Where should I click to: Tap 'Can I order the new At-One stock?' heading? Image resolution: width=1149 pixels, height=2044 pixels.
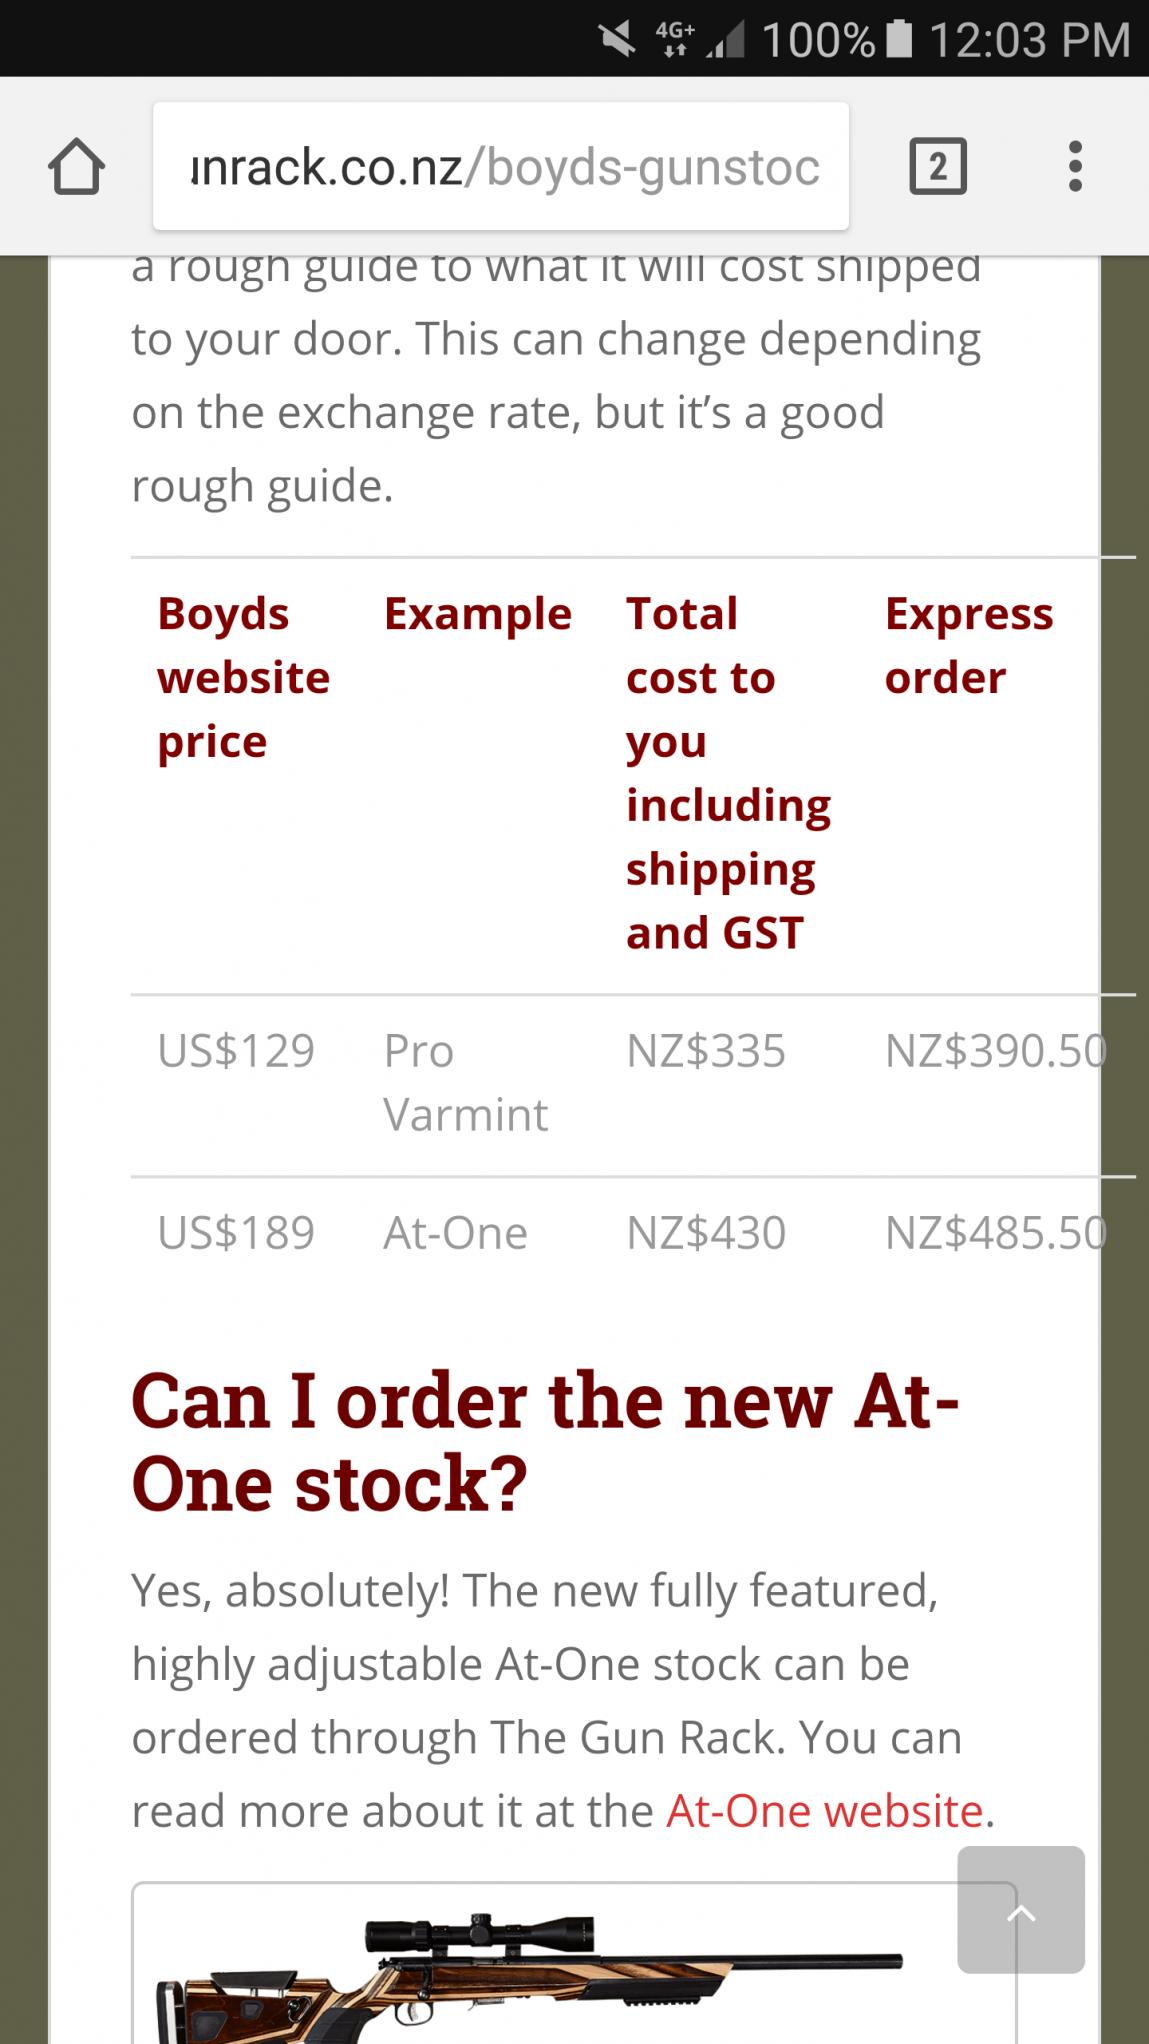[545, 1441]
